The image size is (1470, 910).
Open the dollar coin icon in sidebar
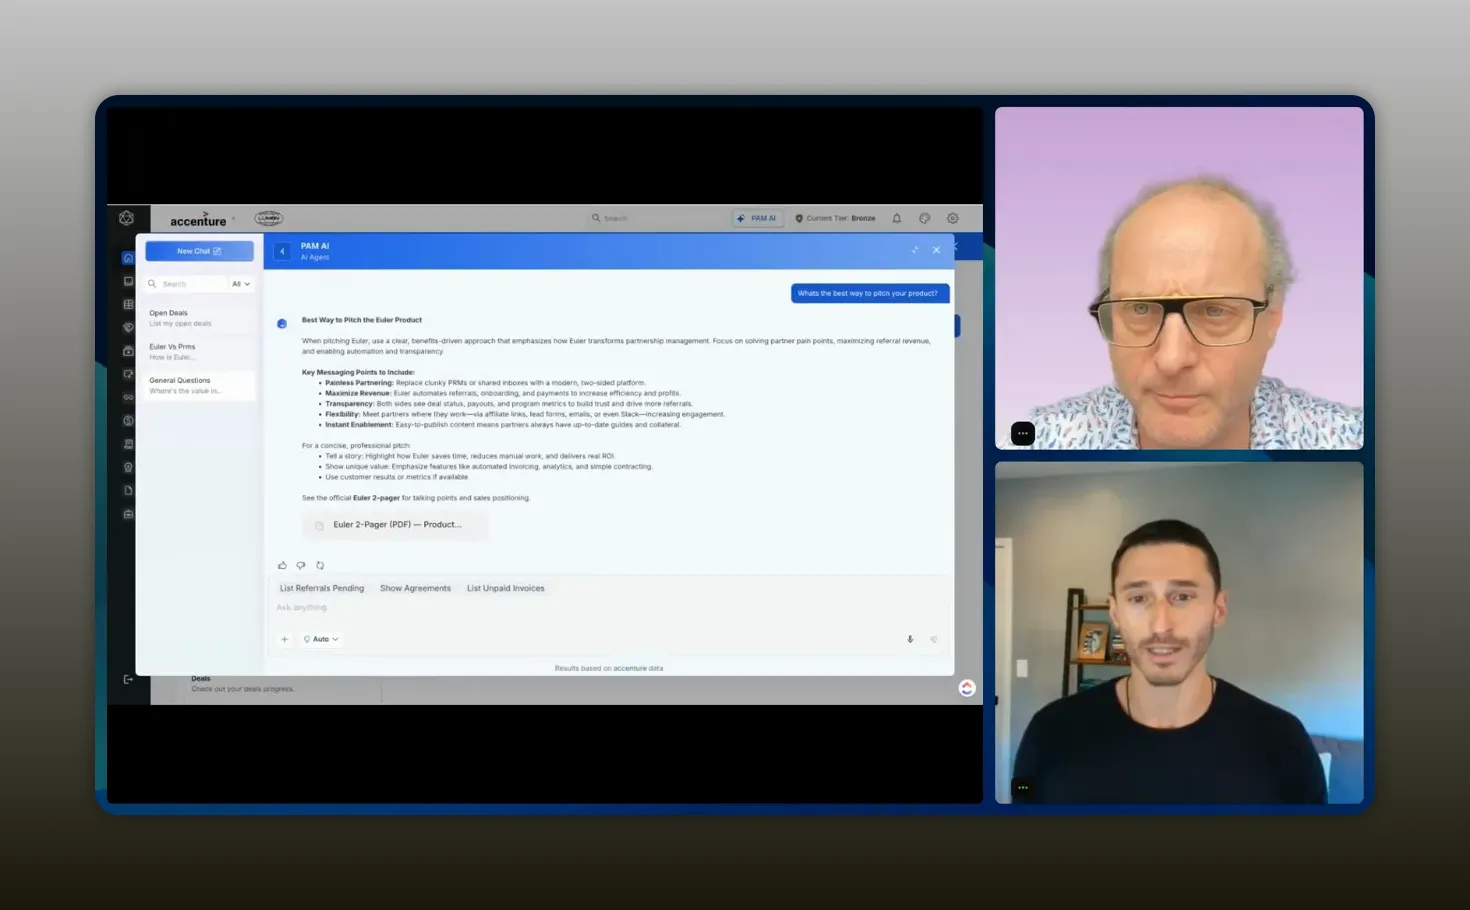coord(128,421)
